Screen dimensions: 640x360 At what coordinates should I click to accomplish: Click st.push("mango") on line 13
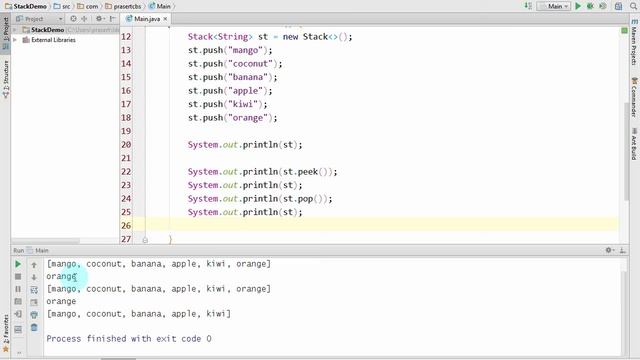[230, 50]
